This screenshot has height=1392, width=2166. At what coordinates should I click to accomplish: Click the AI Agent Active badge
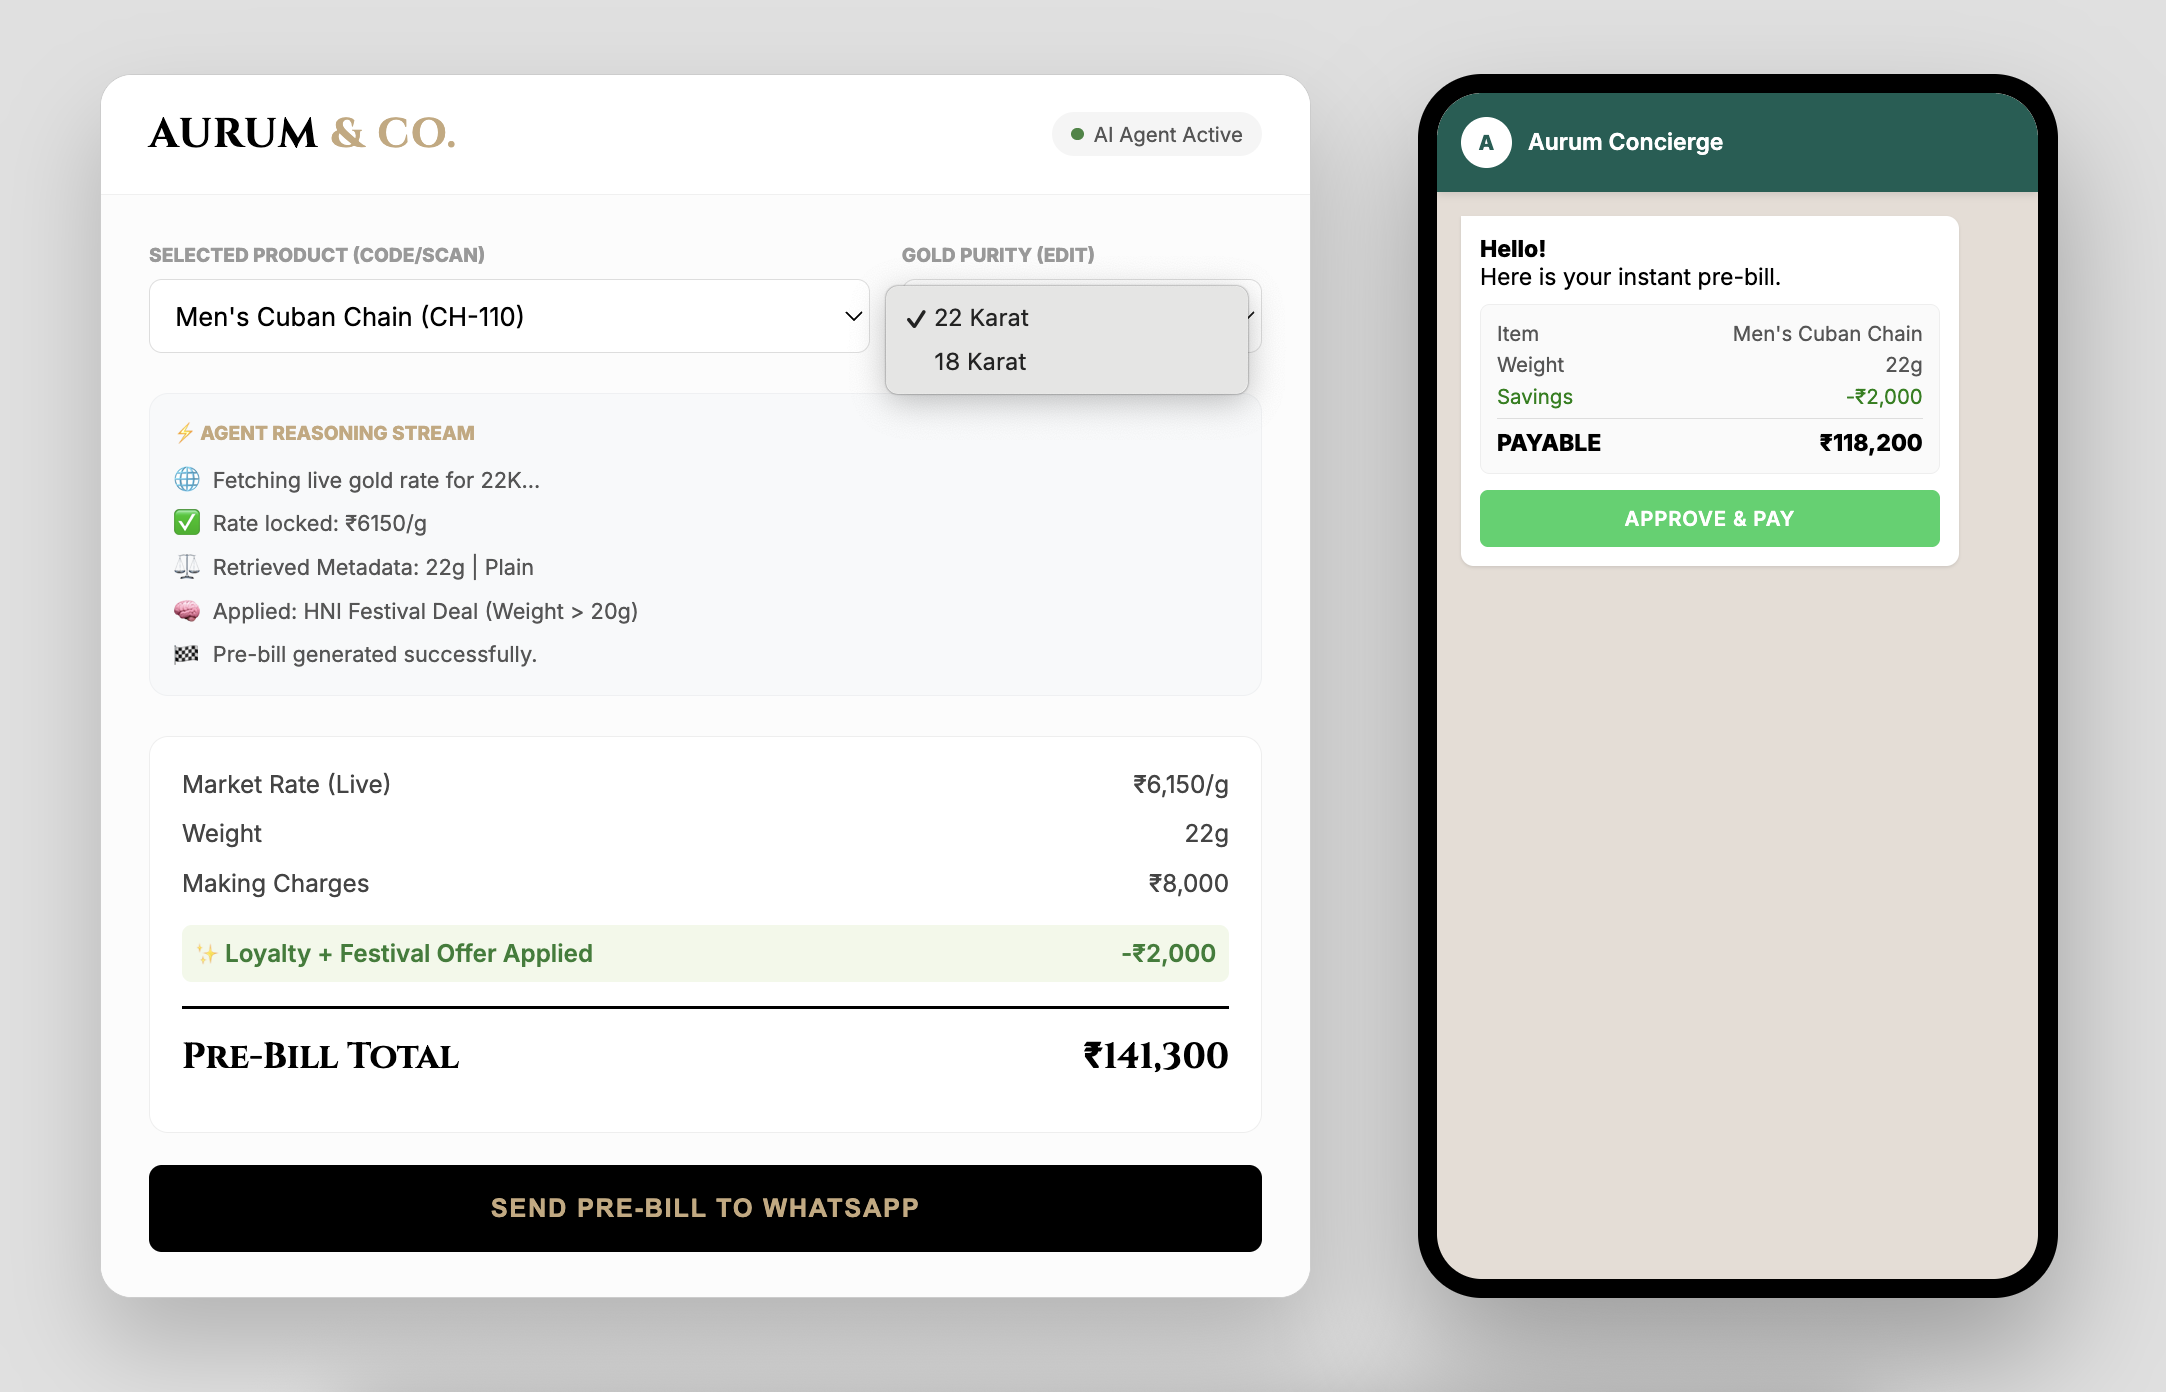tap(1156, 135)
